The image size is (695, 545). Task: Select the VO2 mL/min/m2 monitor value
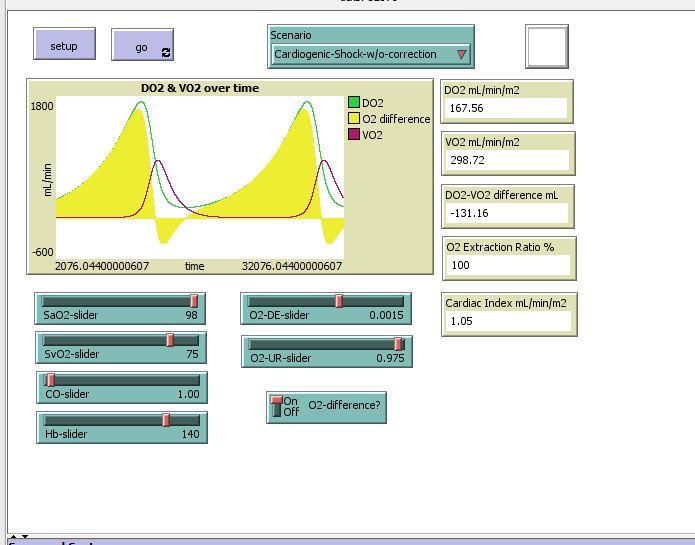[506, 160]
